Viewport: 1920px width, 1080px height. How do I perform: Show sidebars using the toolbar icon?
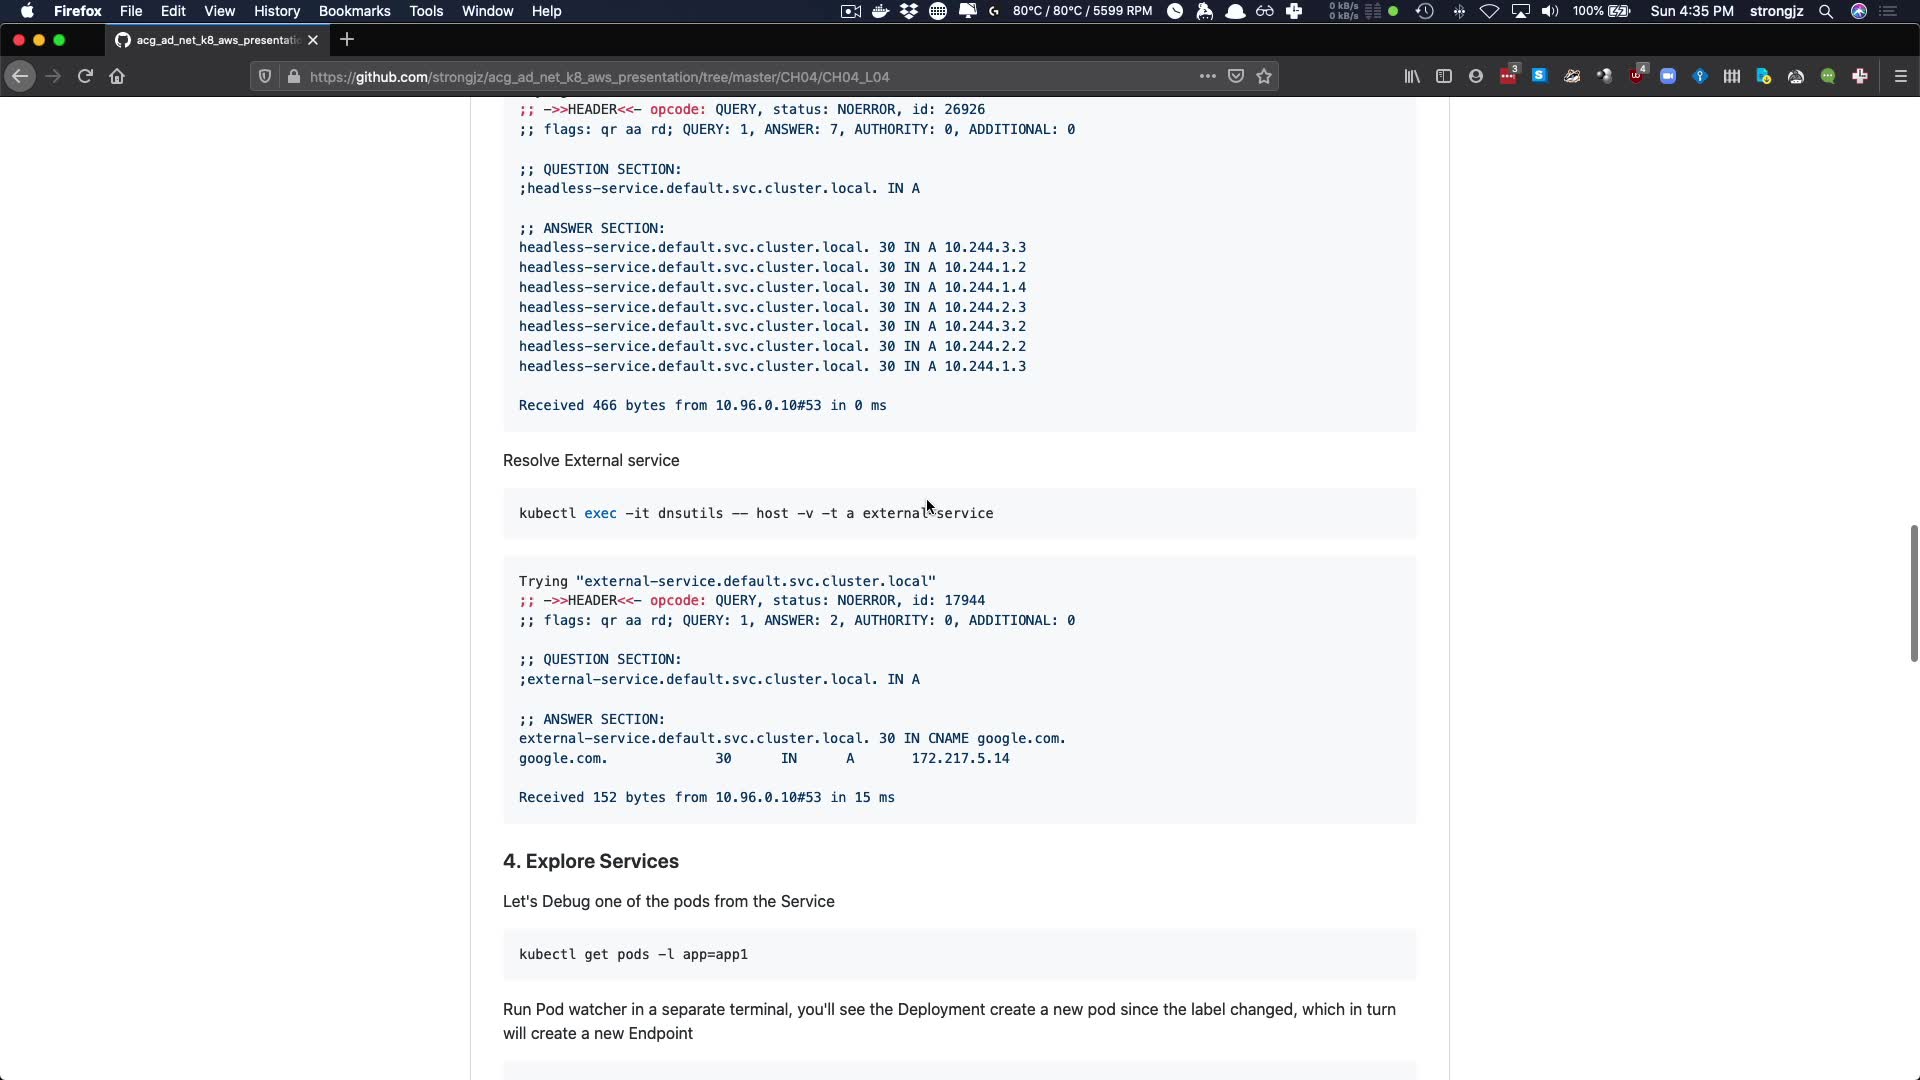(1444, 76)
